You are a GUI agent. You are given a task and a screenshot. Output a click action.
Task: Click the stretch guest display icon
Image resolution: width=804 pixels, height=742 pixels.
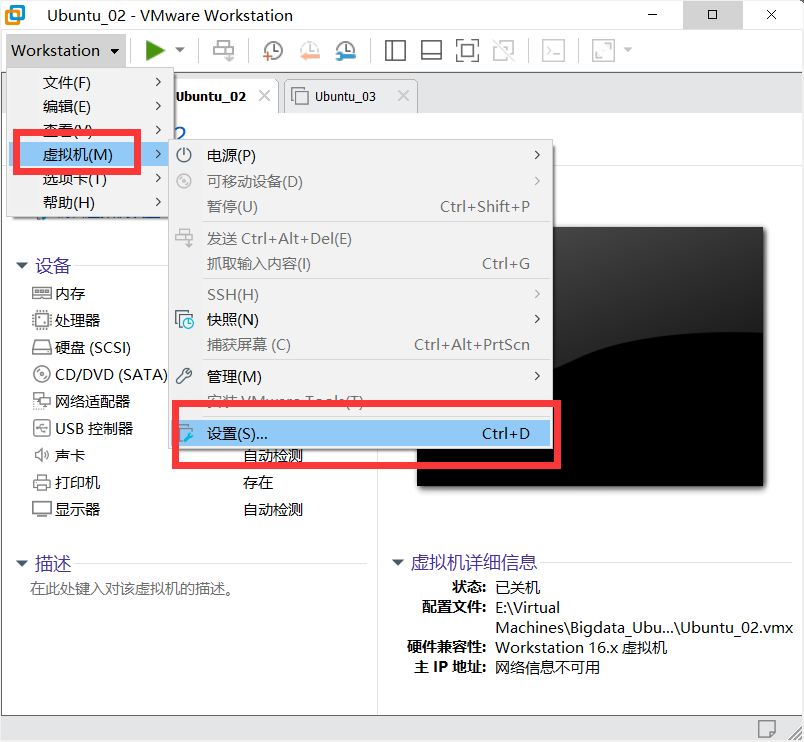(603, 50)
